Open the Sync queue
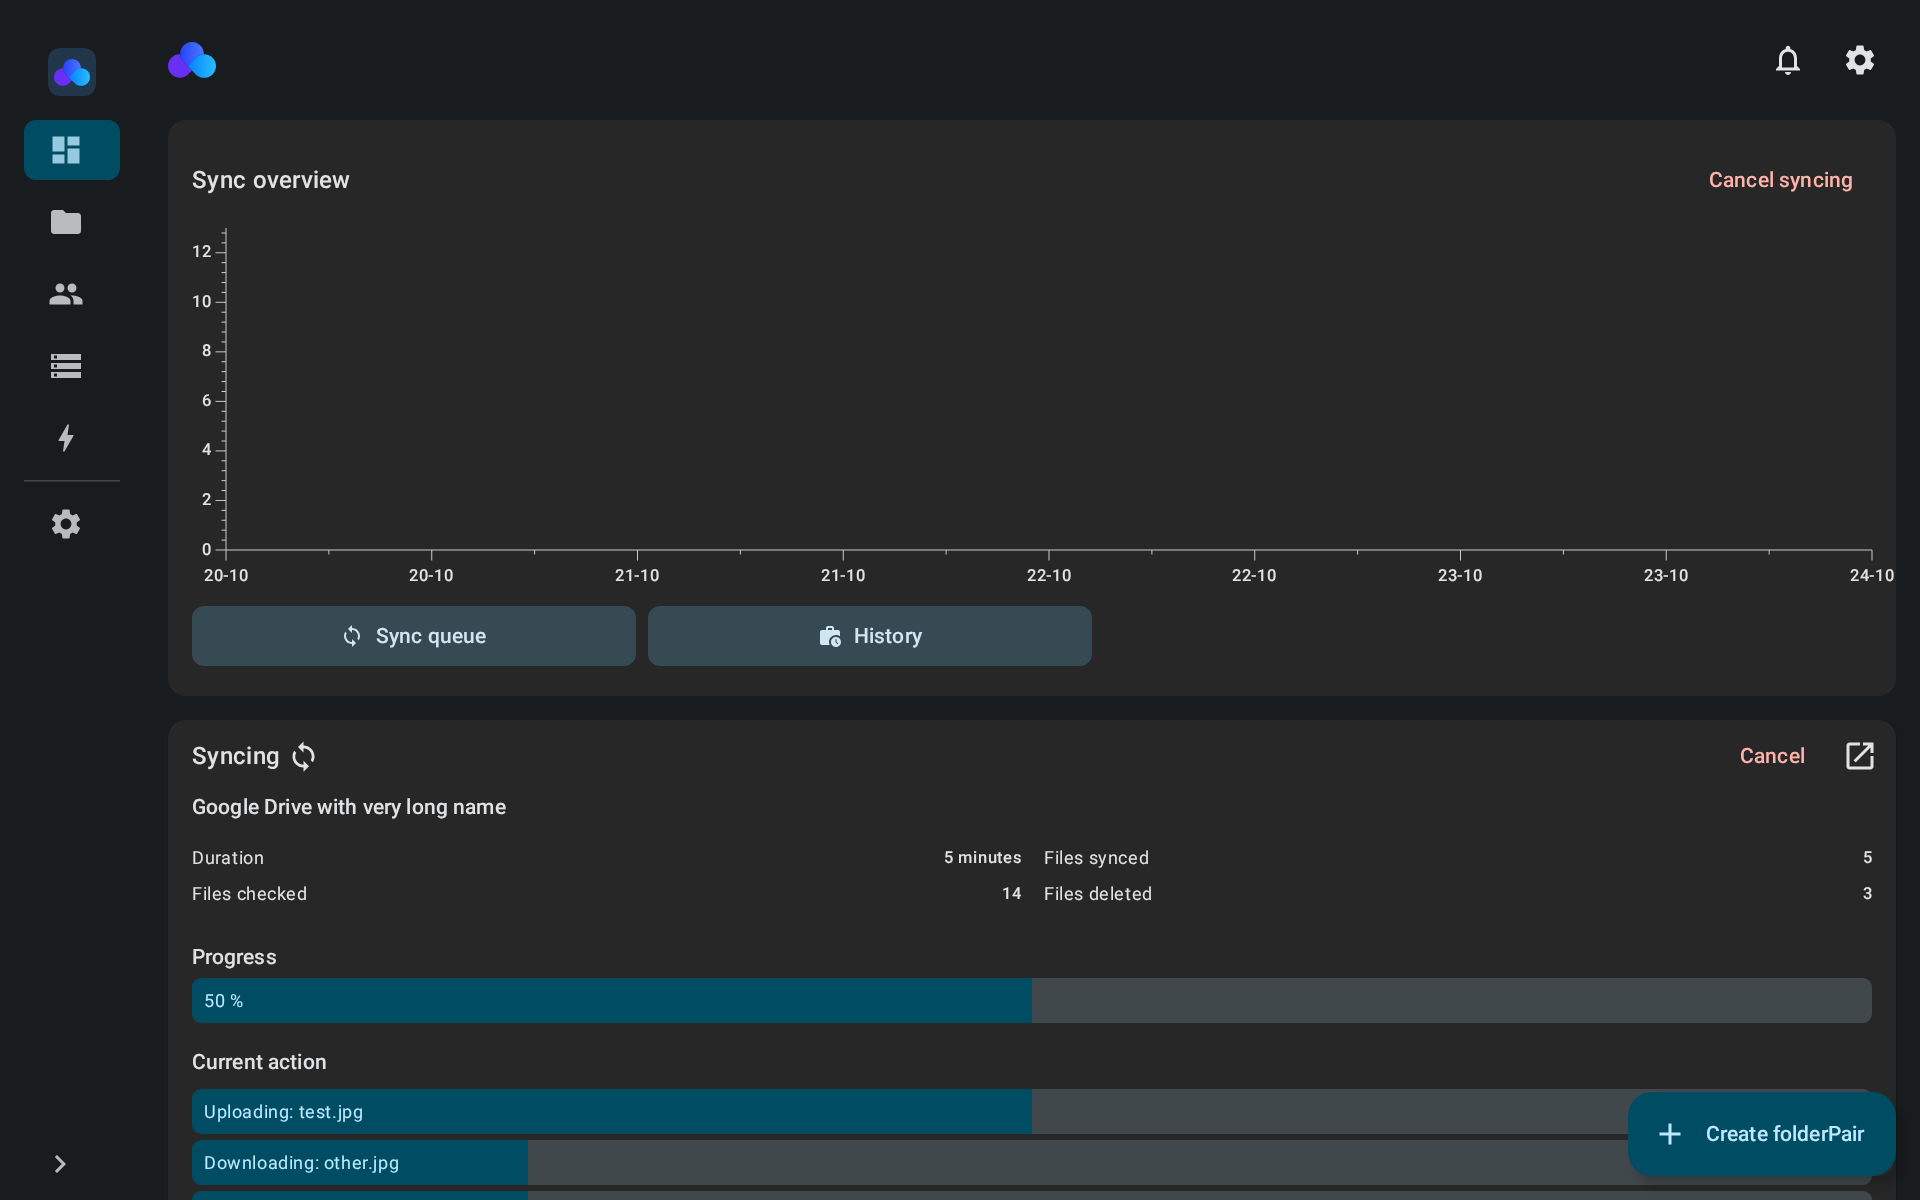 click(x=414, y=636)
